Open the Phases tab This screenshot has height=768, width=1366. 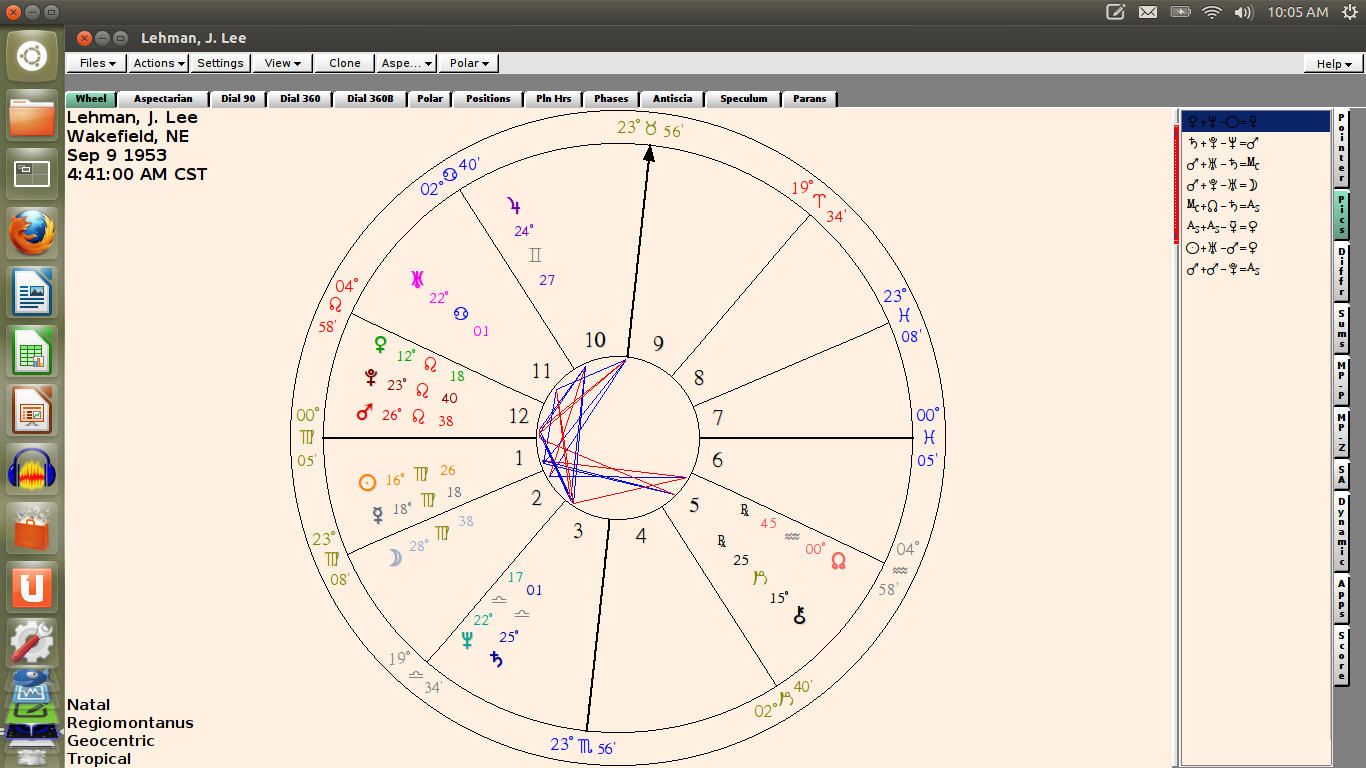point(610,98)
